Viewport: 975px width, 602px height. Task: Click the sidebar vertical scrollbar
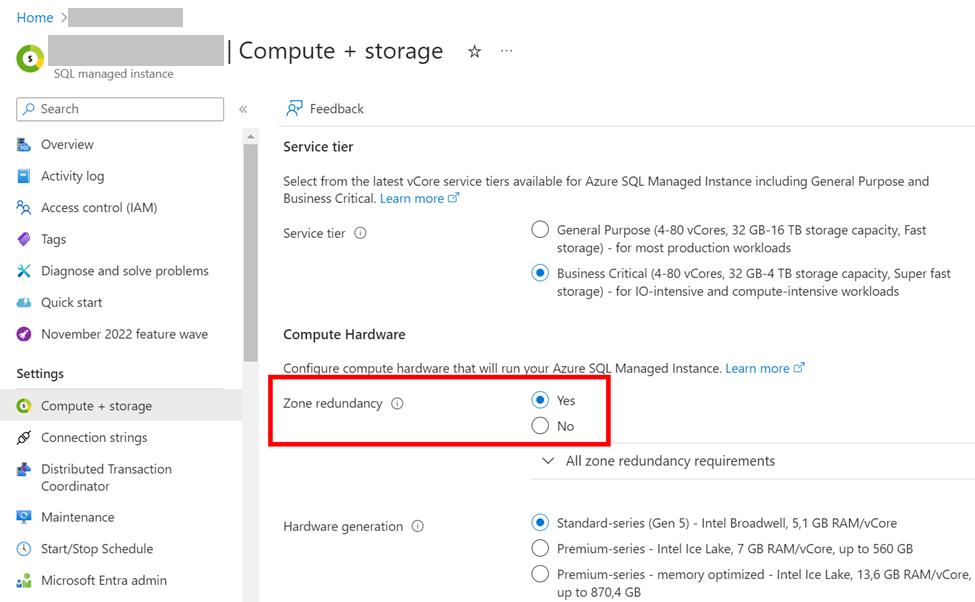[x=250, y=250]
